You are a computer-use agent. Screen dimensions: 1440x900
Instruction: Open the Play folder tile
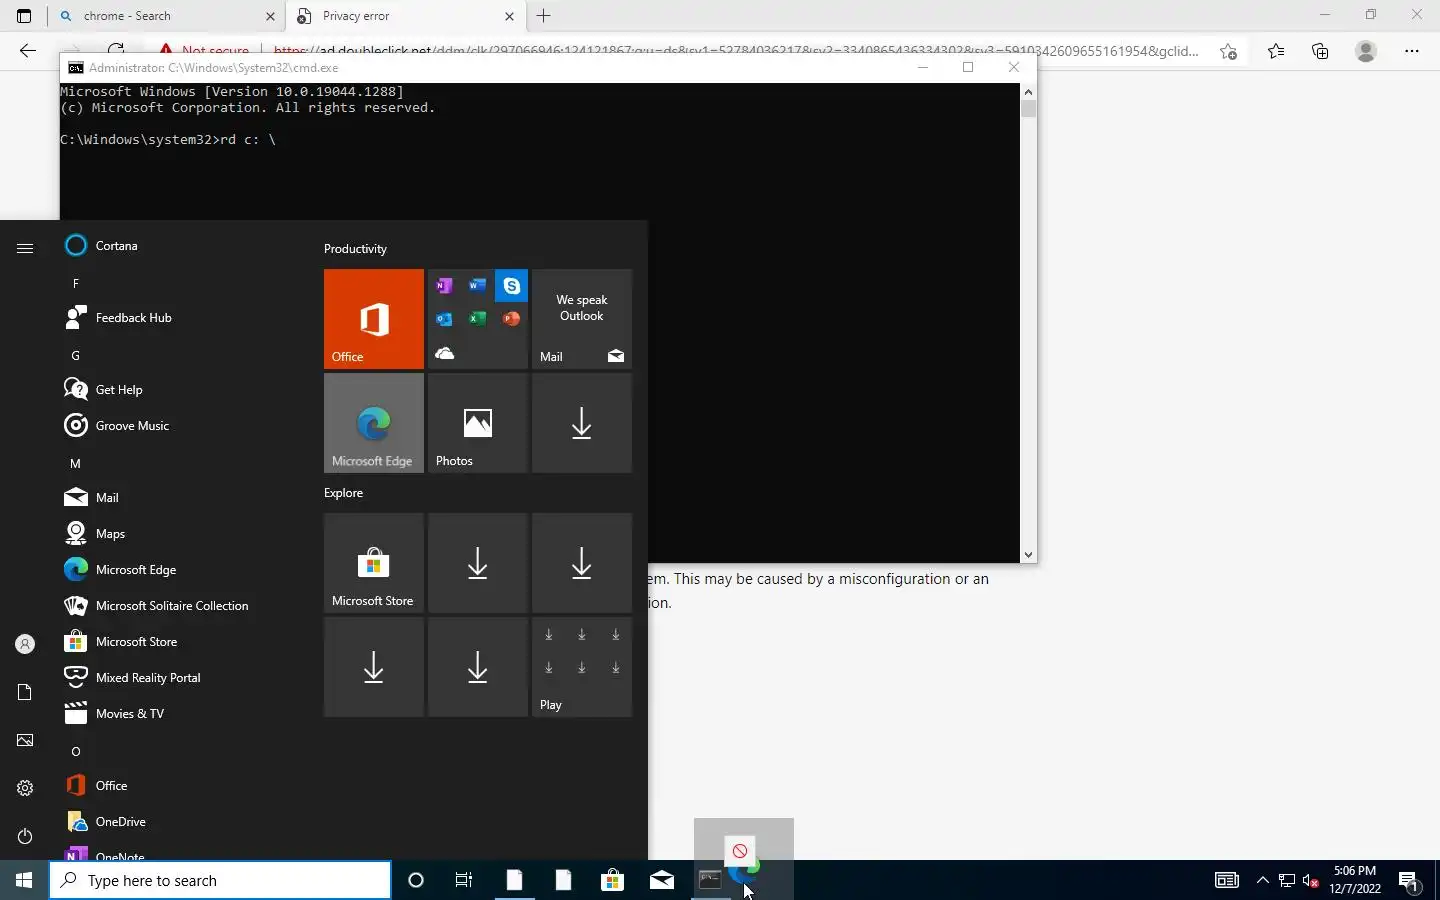582,667
